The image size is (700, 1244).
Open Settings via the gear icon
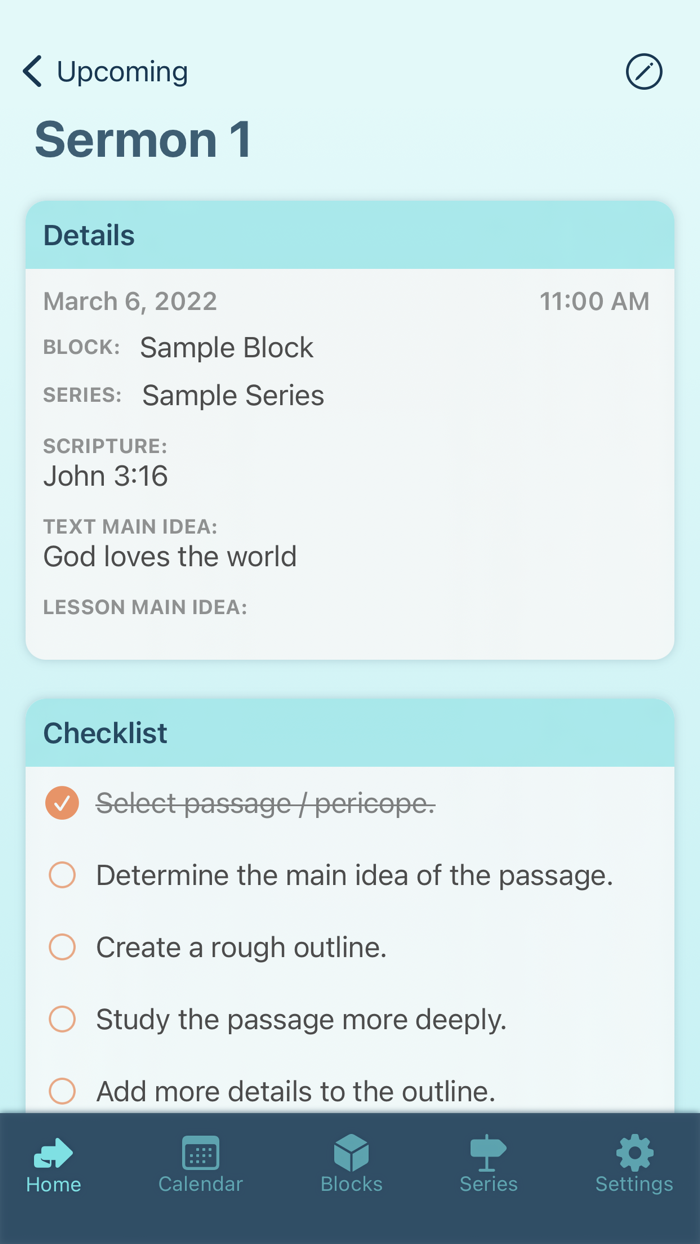click(x=634, y=1151)
